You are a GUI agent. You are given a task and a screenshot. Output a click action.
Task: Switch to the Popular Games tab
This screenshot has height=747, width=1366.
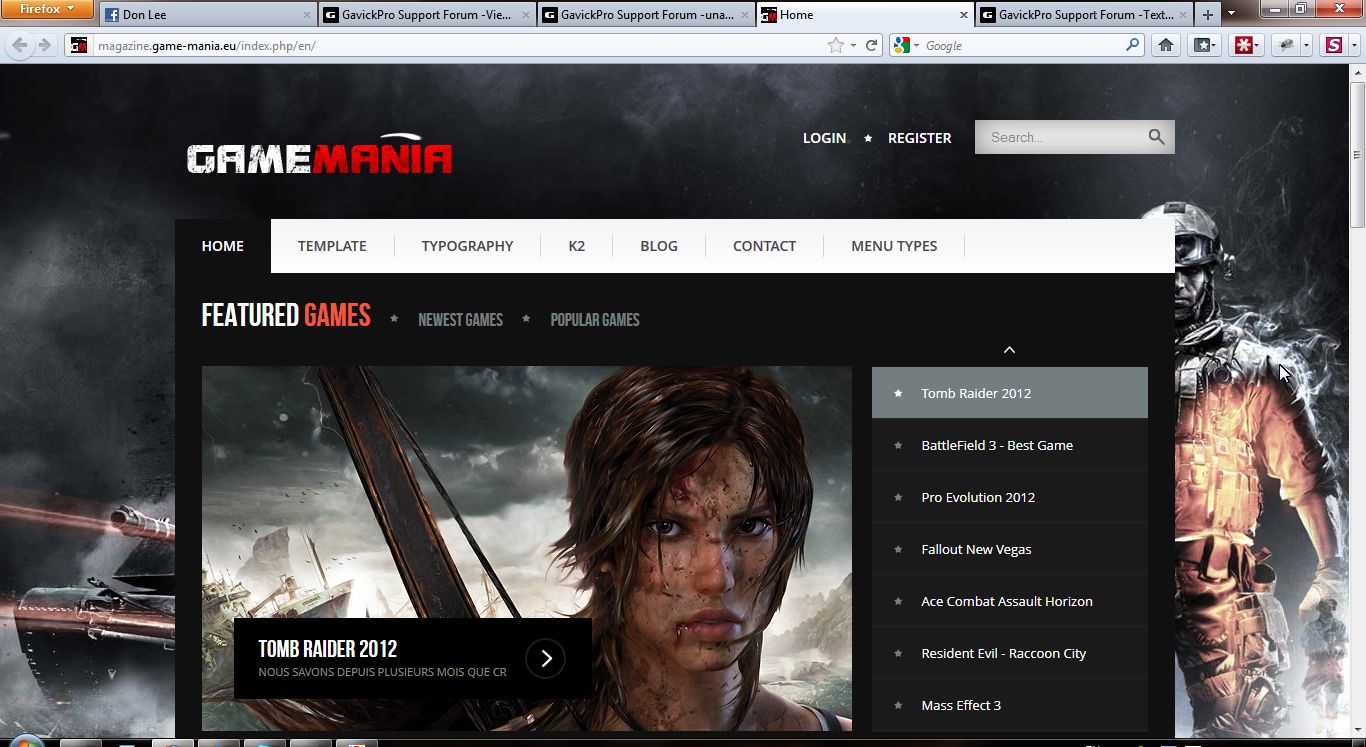(x=595, y=320)
